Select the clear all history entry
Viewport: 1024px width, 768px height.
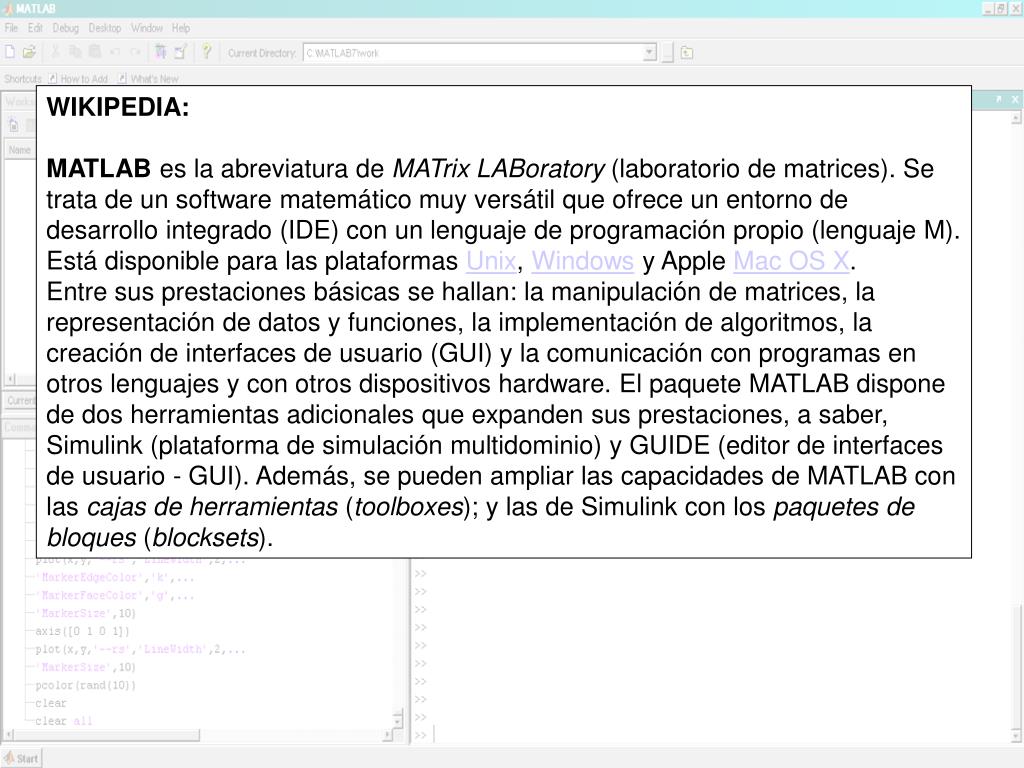(x=63, y=721)
